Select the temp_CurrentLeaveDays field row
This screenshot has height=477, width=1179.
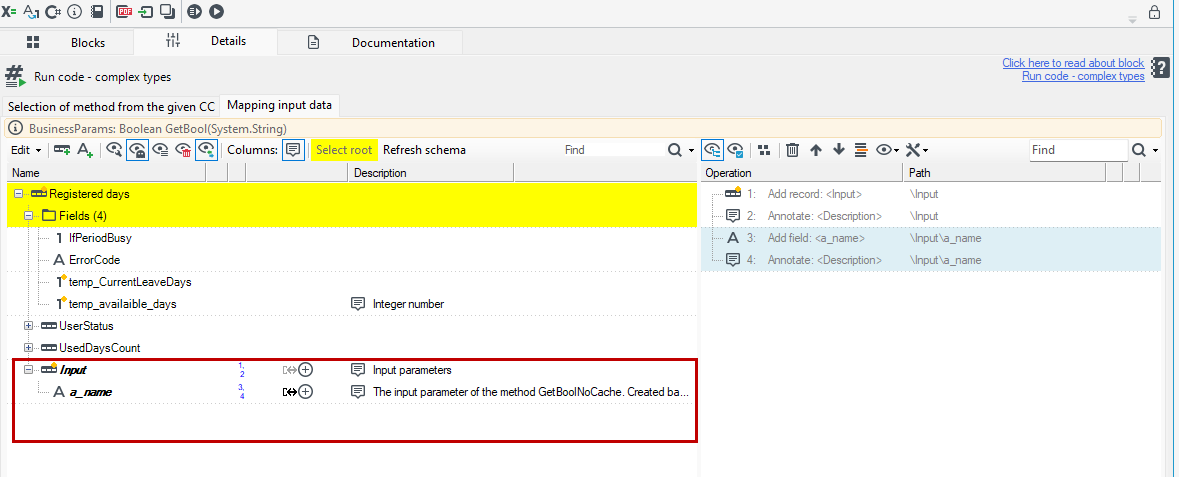pos(353,282)
